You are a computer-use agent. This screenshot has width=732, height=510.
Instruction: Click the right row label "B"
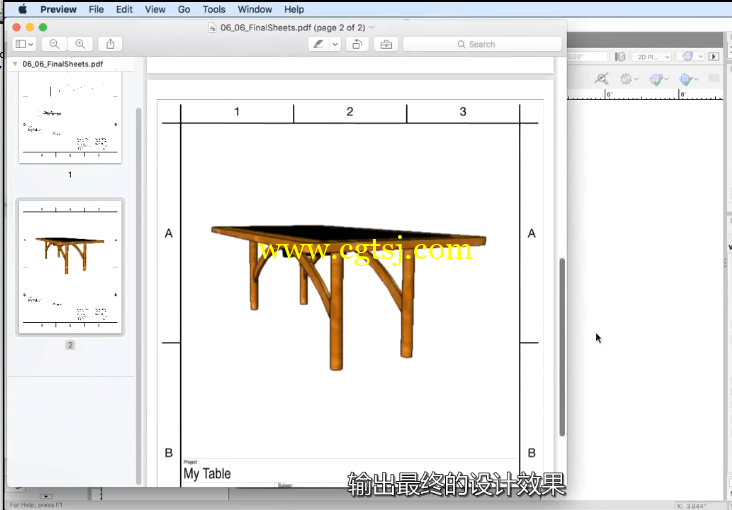[x=531, y=453]
